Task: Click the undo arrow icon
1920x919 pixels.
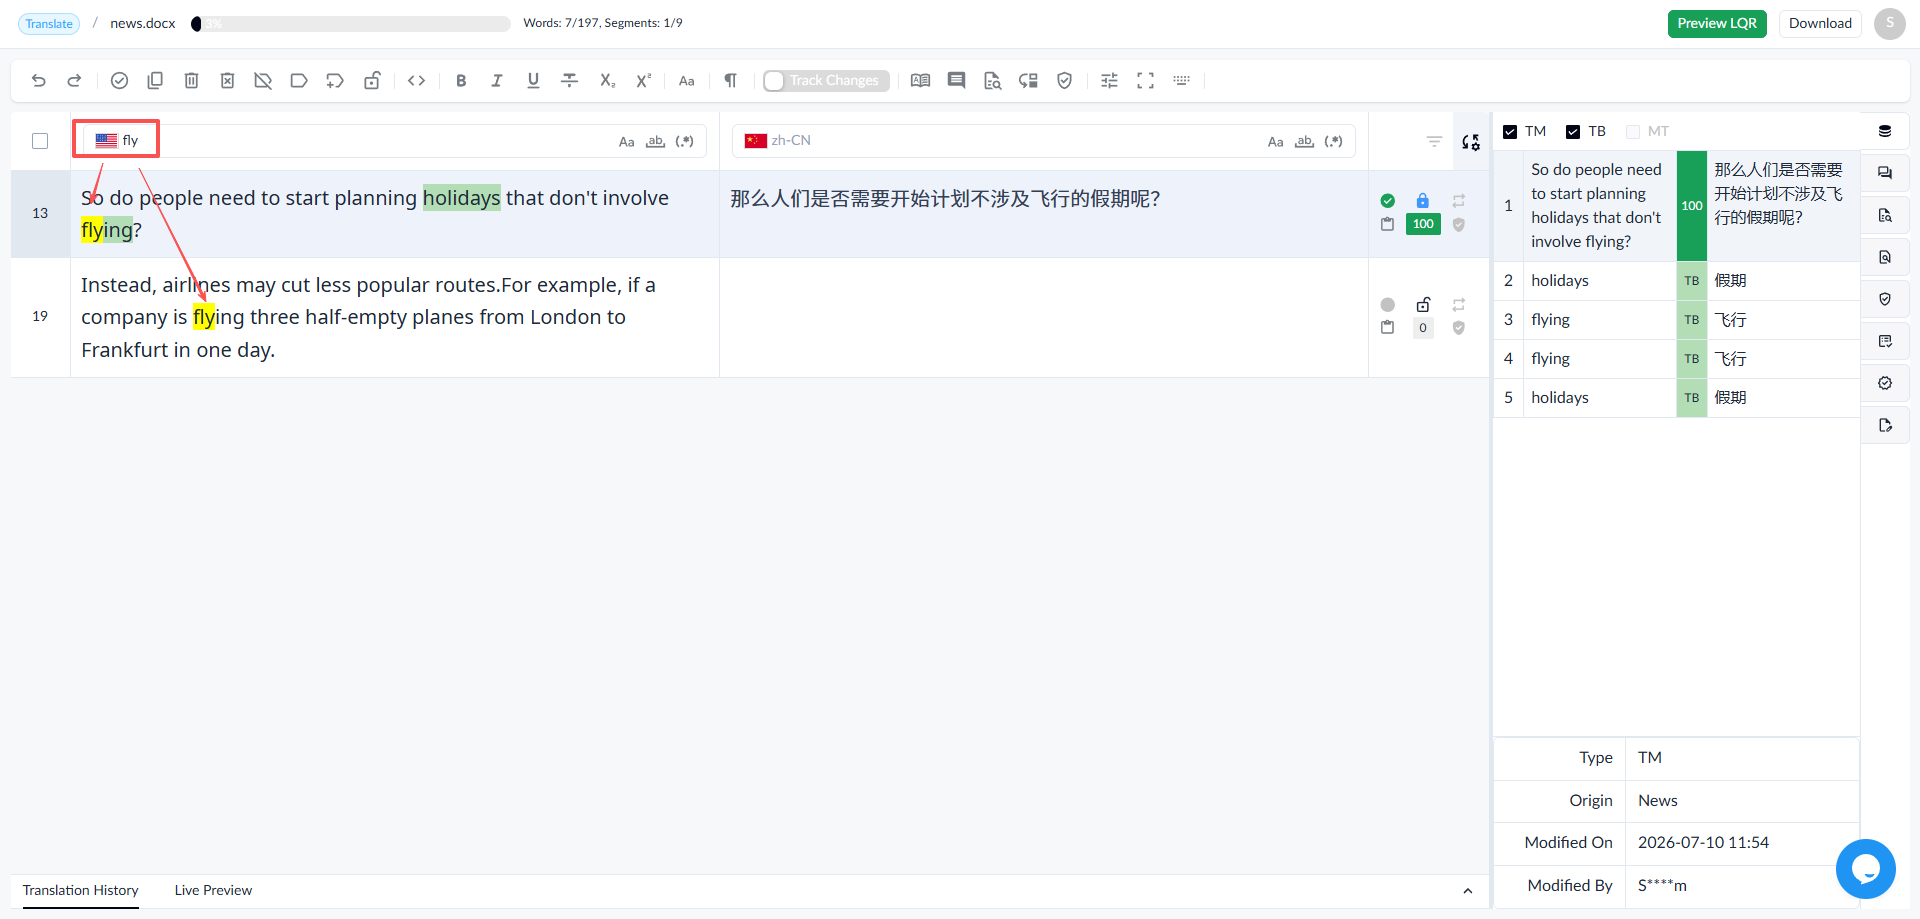Action: click(39, 81)
